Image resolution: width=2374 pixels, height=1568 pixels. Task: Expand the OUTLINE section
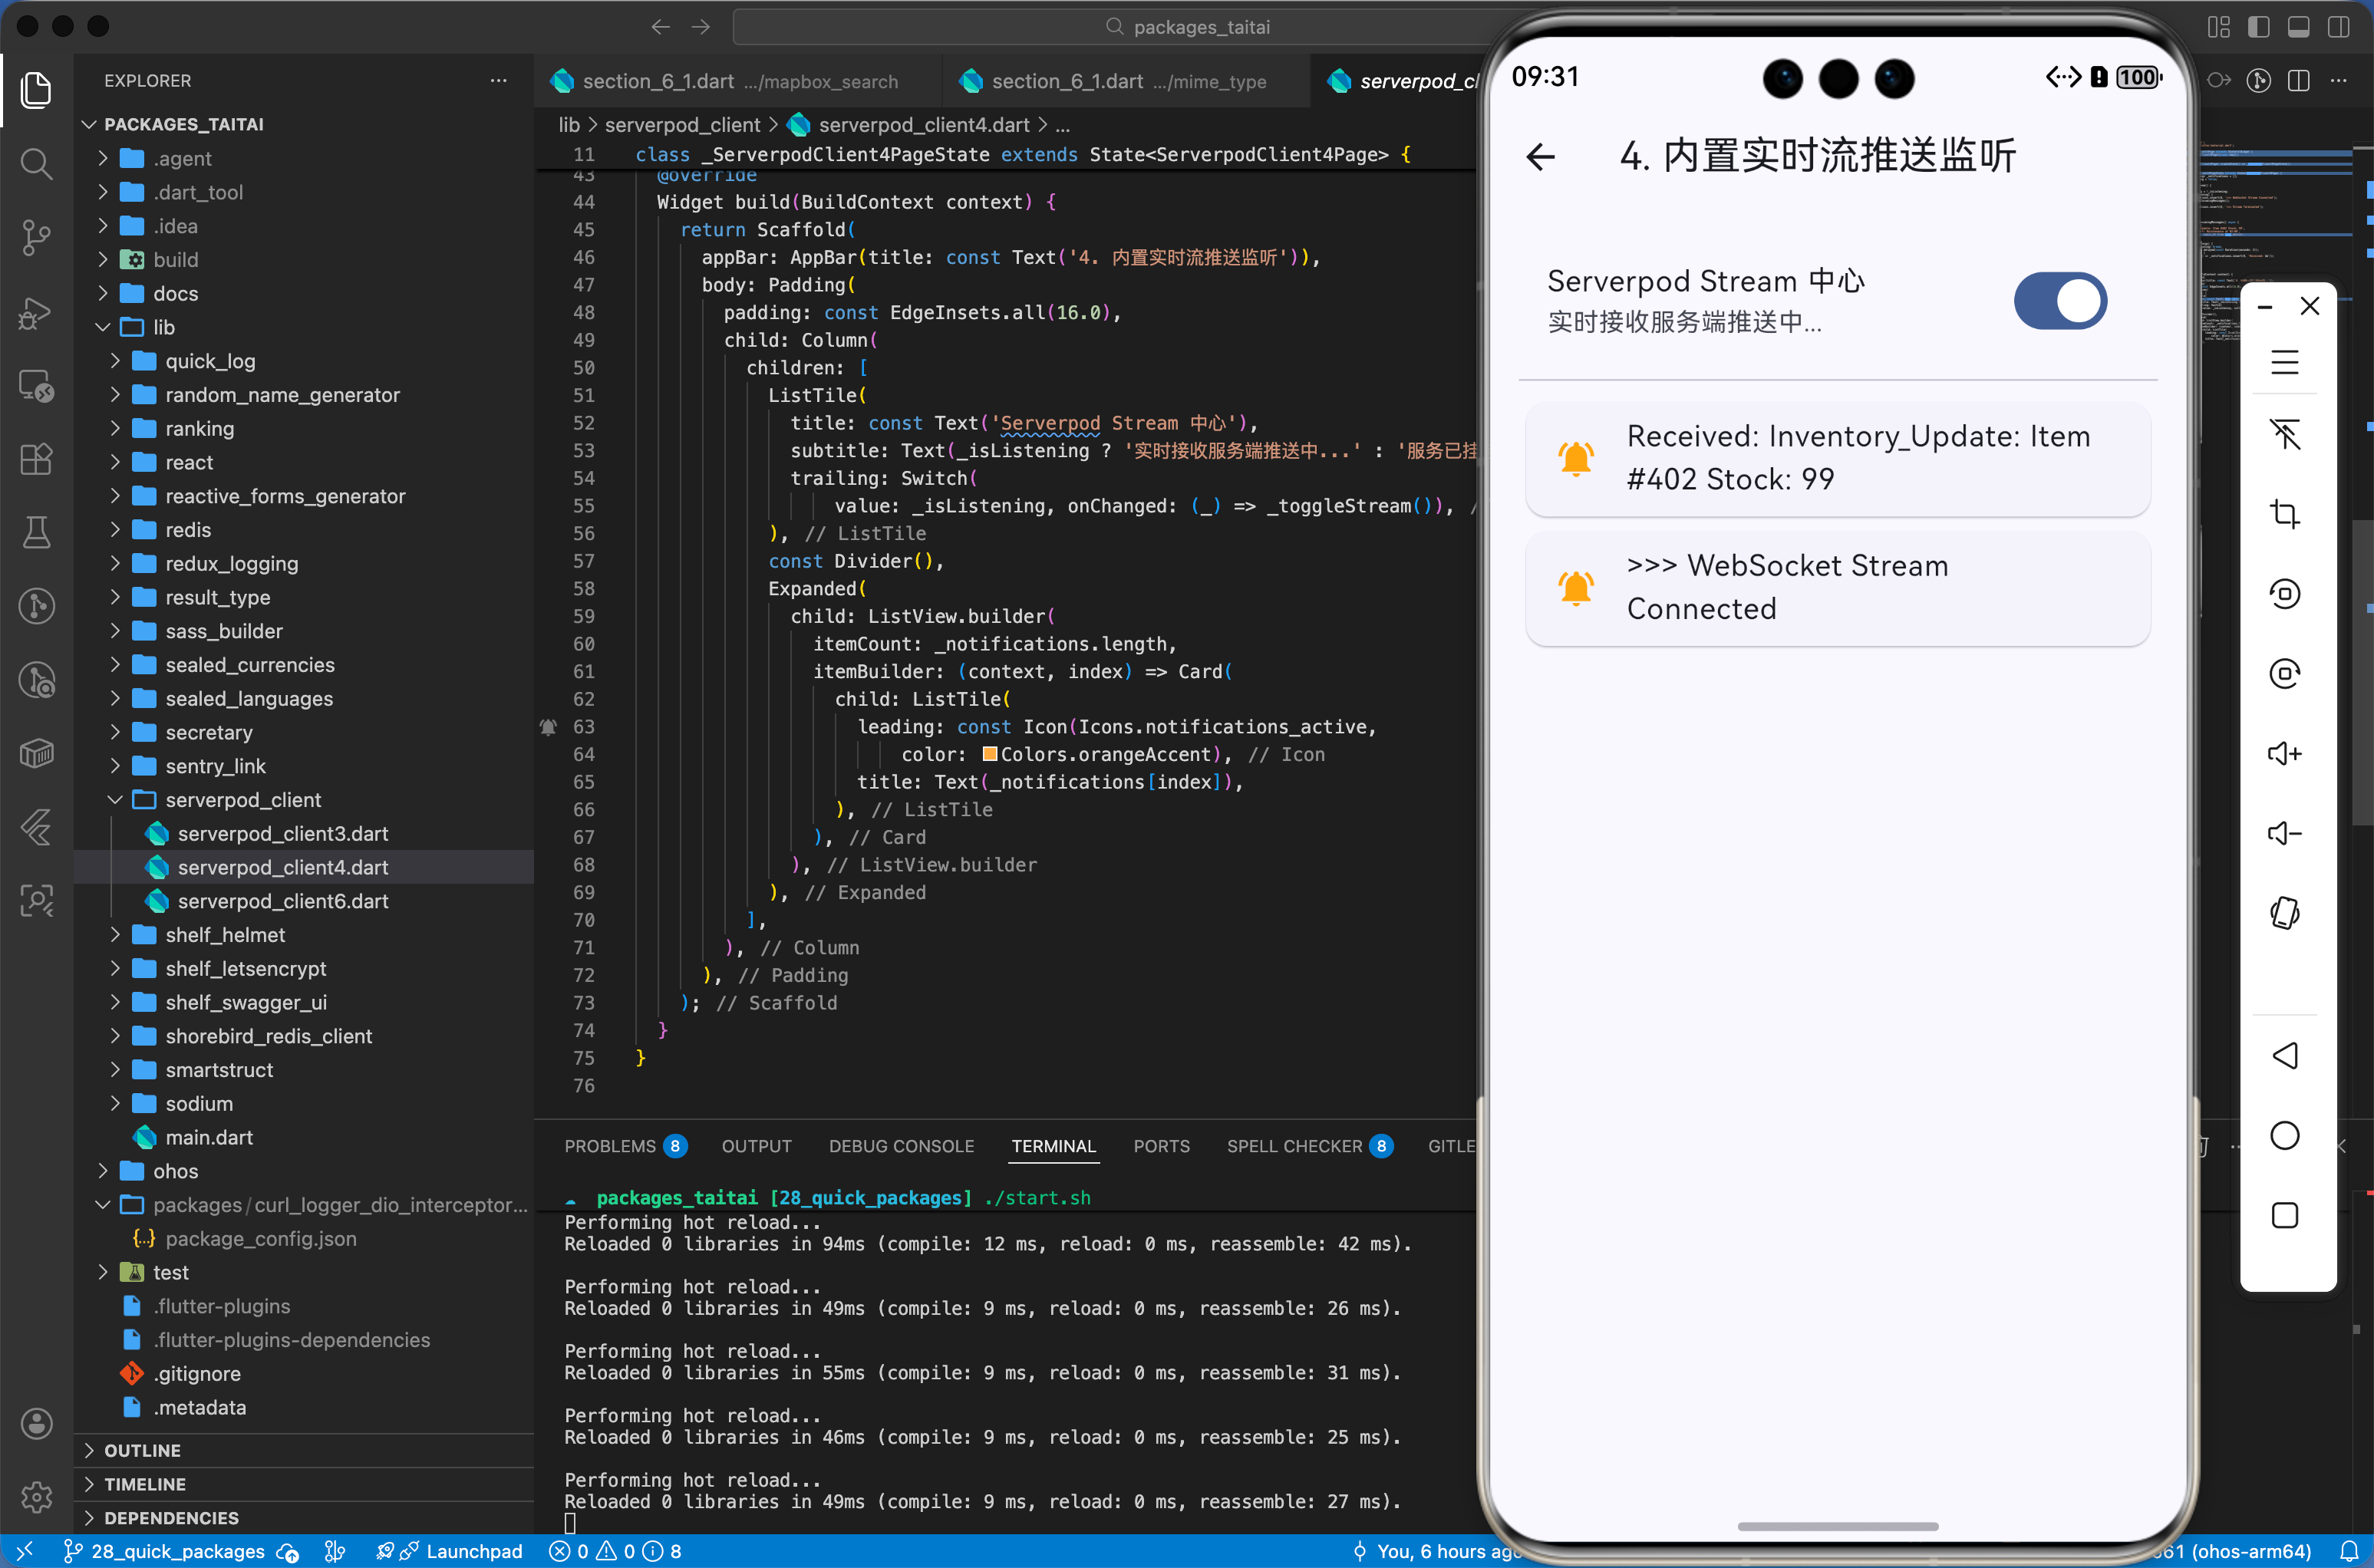click(142, 1450)
